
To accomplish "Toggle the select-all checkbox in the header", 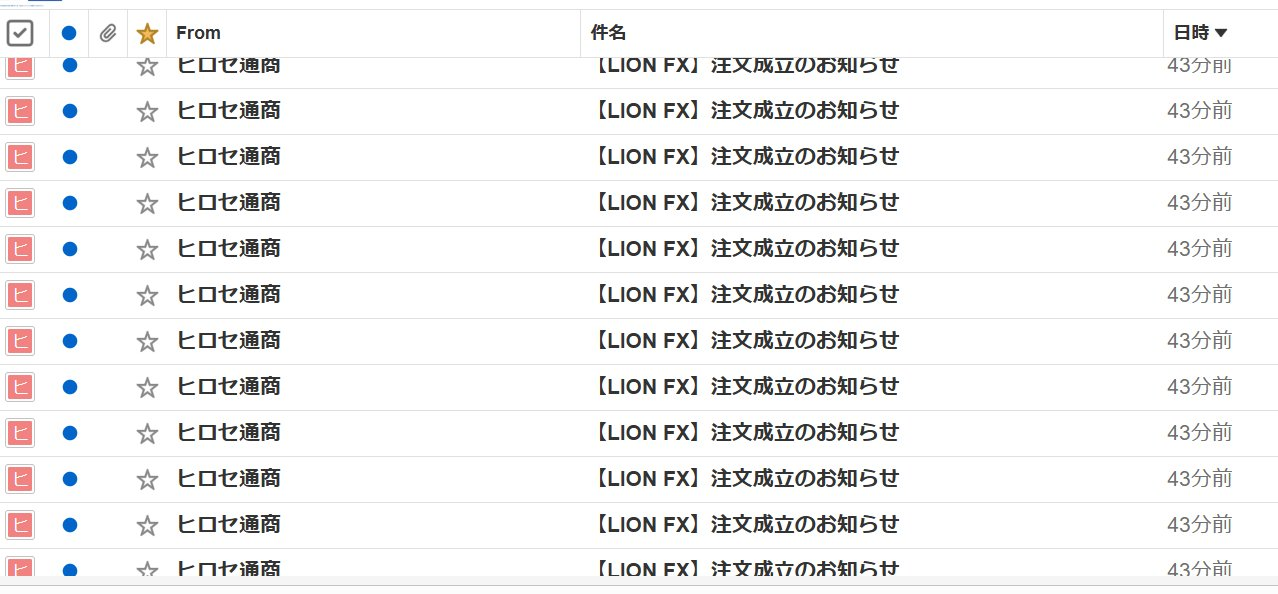I will coord(20,33).
